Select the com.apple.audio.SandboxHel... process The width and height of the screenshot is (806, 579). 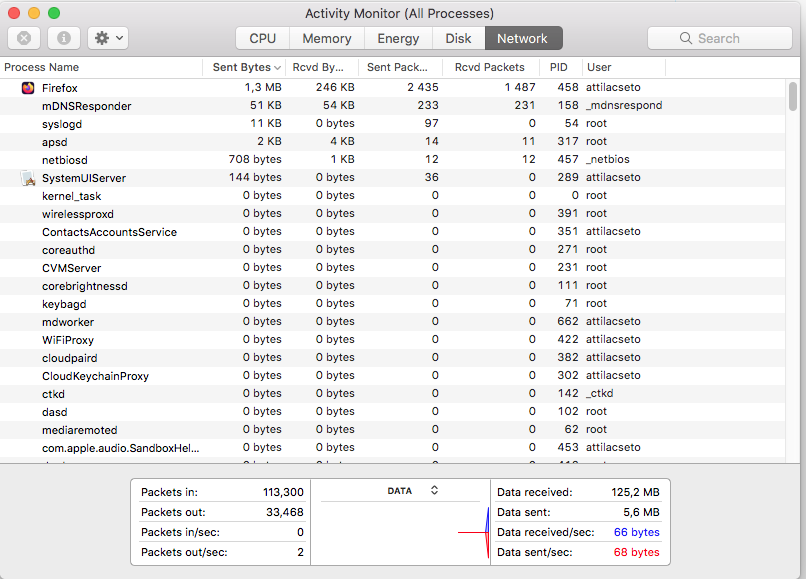coord(121,448)
